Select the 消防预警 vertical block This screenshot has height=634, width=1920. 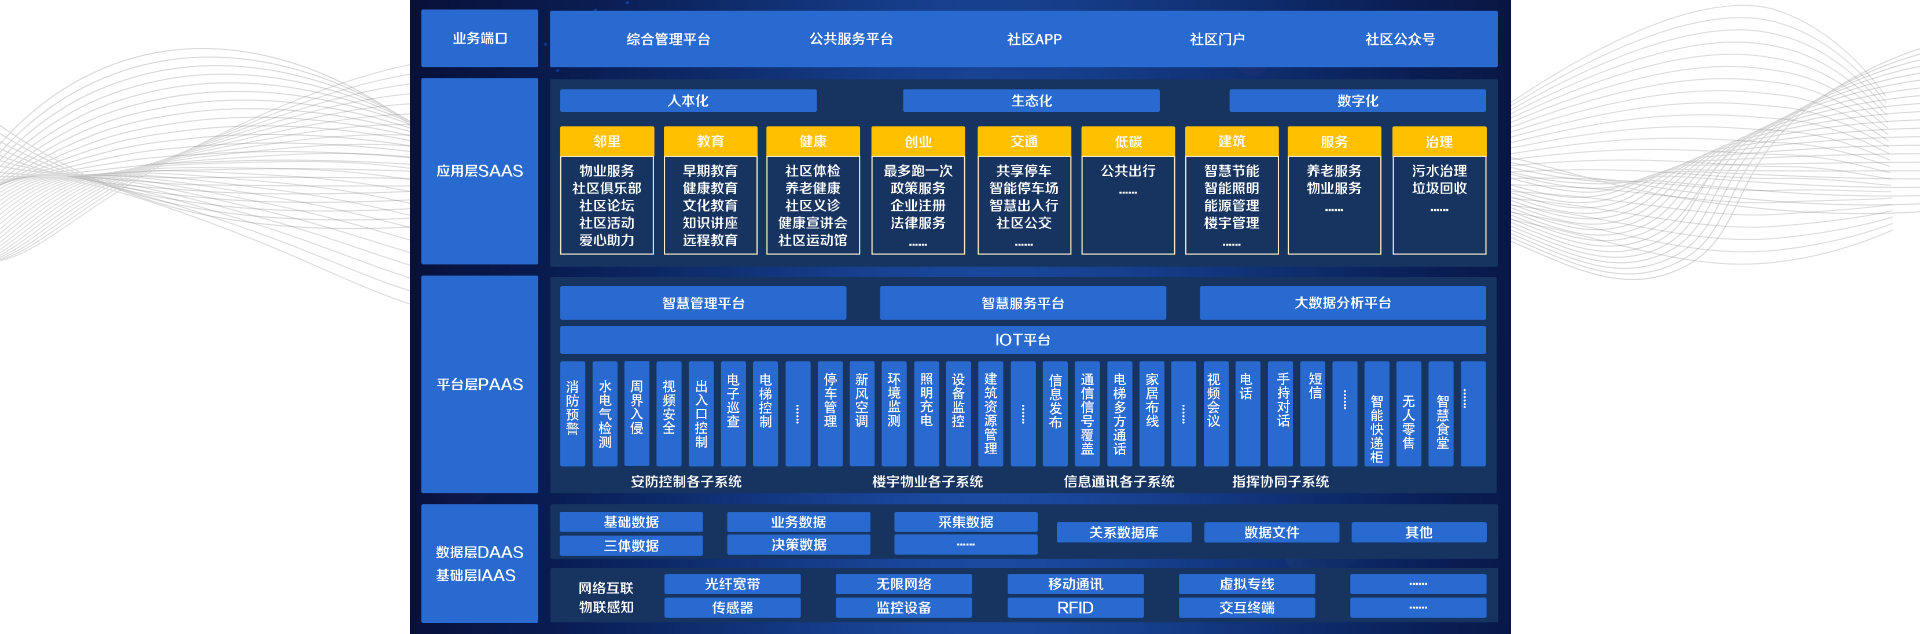[573, 413]
